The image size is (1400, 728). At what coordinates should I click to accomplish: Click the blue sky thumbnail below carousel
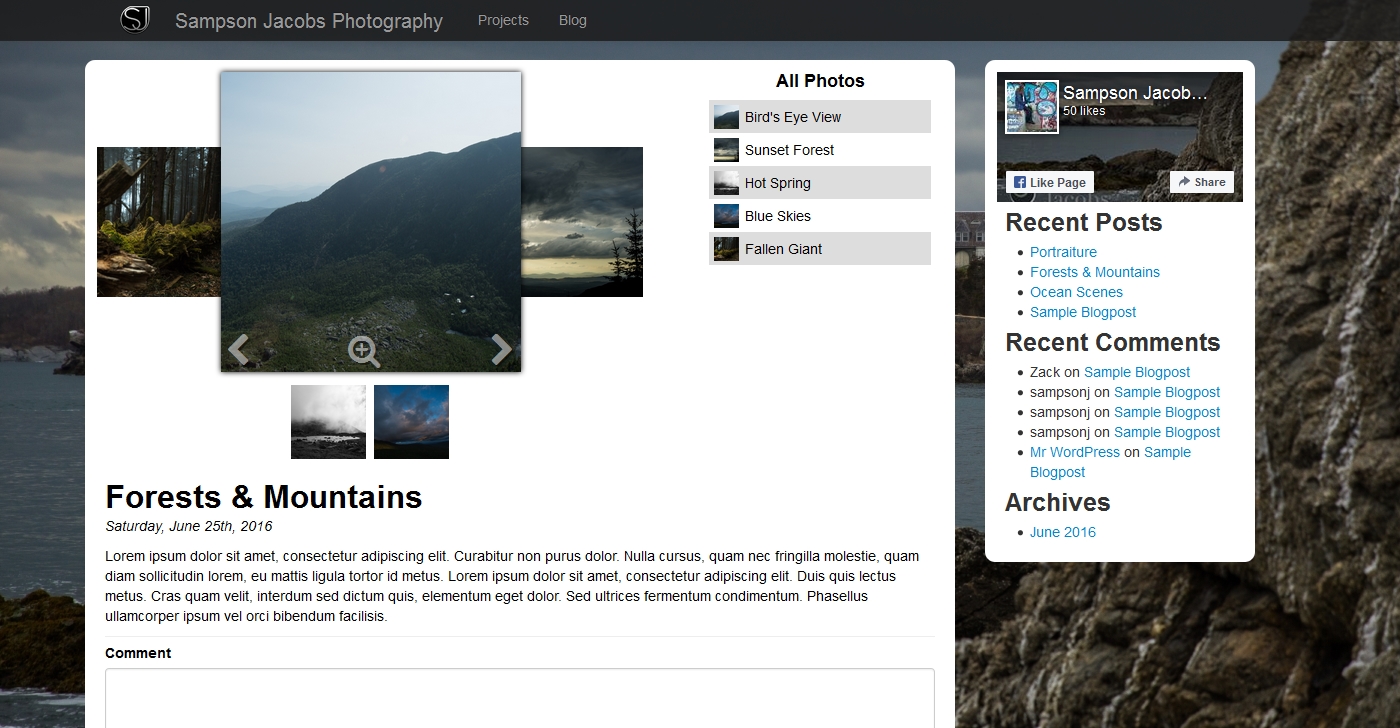[411, 422]
